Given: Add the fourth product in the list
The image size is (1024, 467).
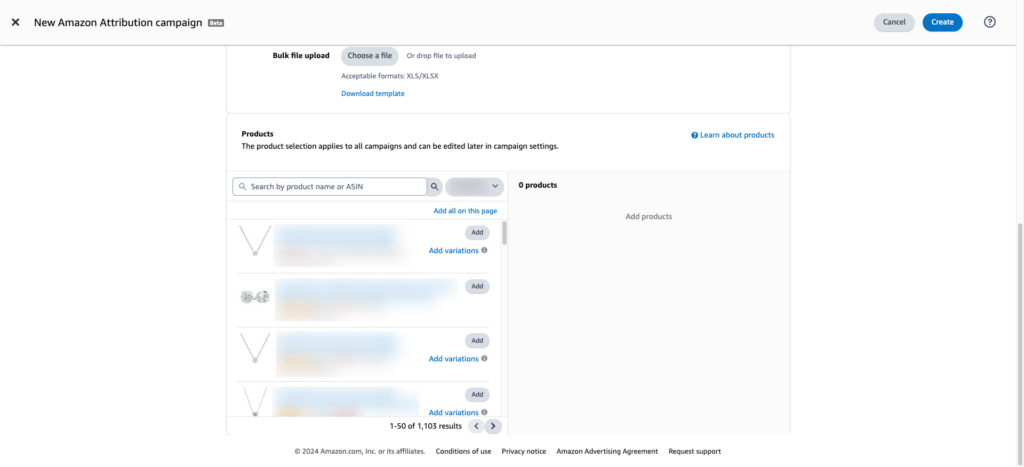Looking at the screenshot, I should 477,395.
